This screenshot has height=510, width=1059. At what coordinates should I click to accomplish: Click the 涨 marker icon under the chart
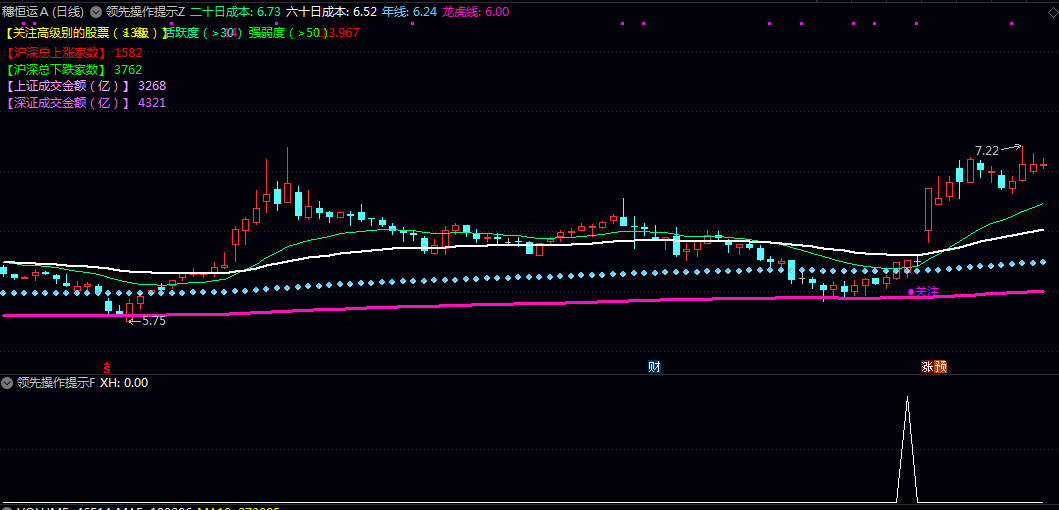click(x=927, y=367)
